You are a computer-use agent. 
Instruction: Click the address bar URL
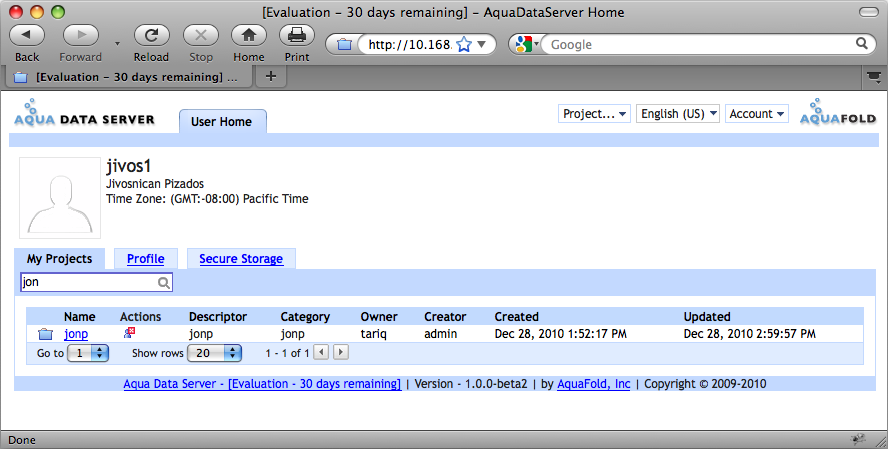click(409, 44)
